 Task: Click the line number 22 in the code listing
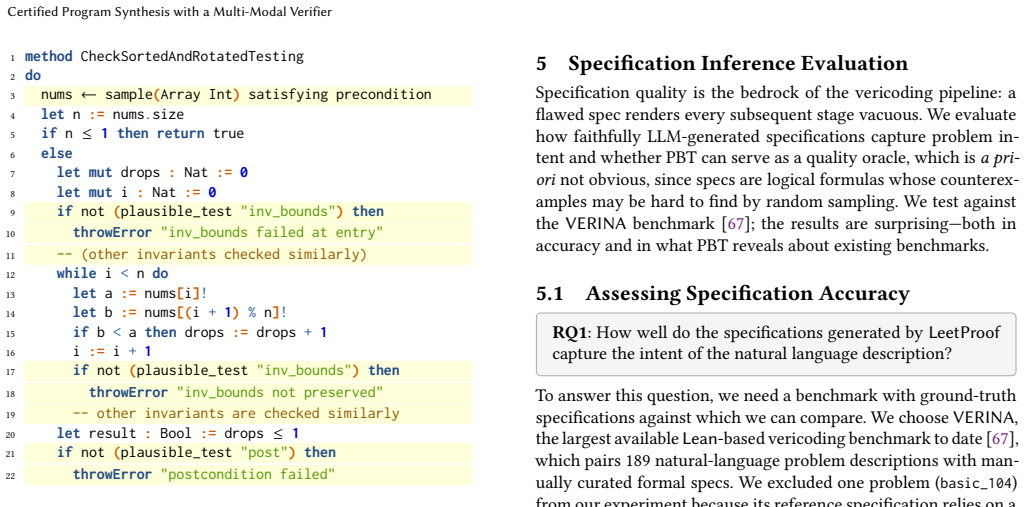tap(10, 476)
